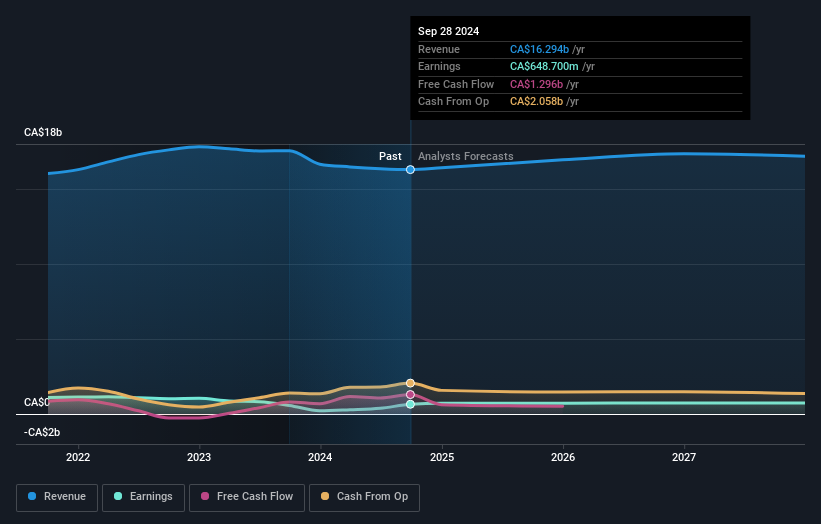
Task: Click the CA$16.294b revenue value in tooltip
Action: [x=539, y=49]
